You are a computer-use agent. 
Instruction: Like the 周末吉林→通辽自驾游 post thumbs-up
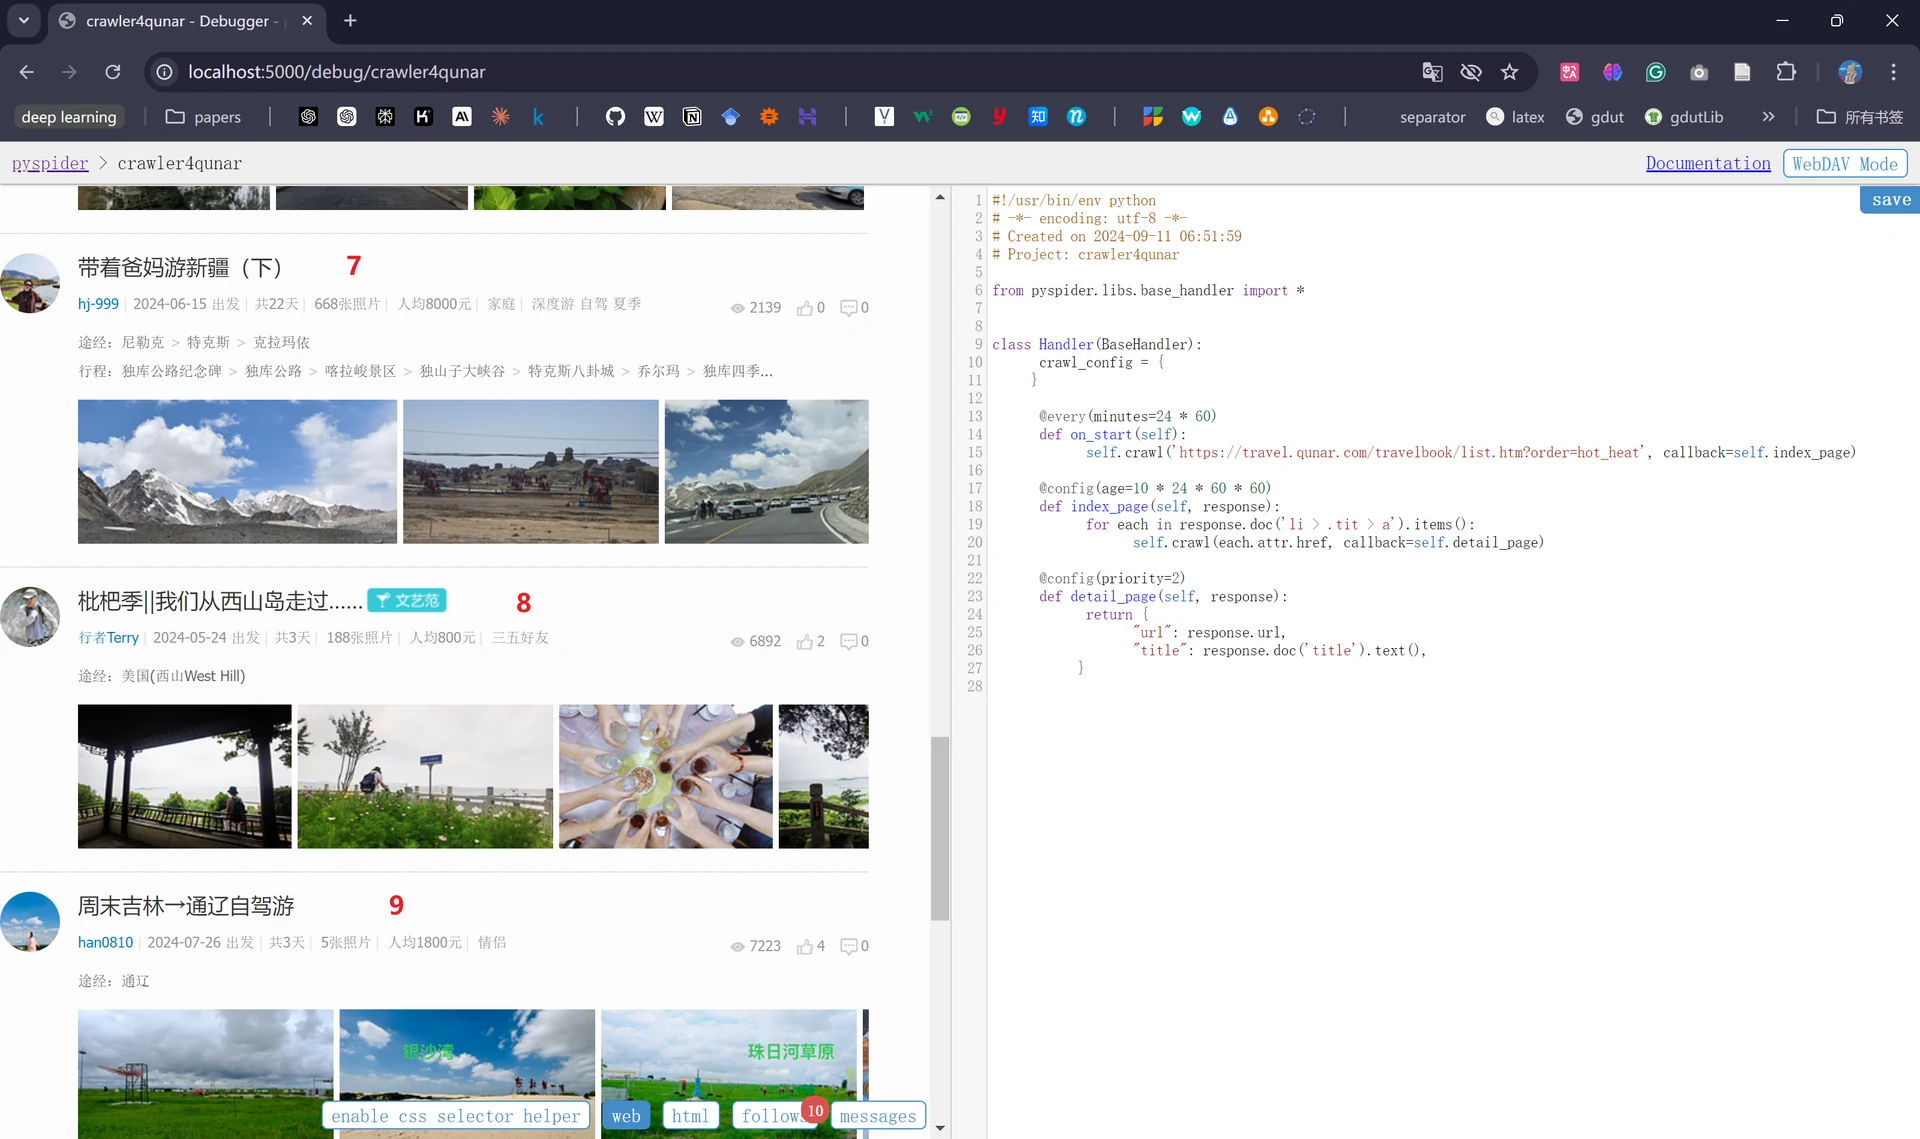coord(804,946)
